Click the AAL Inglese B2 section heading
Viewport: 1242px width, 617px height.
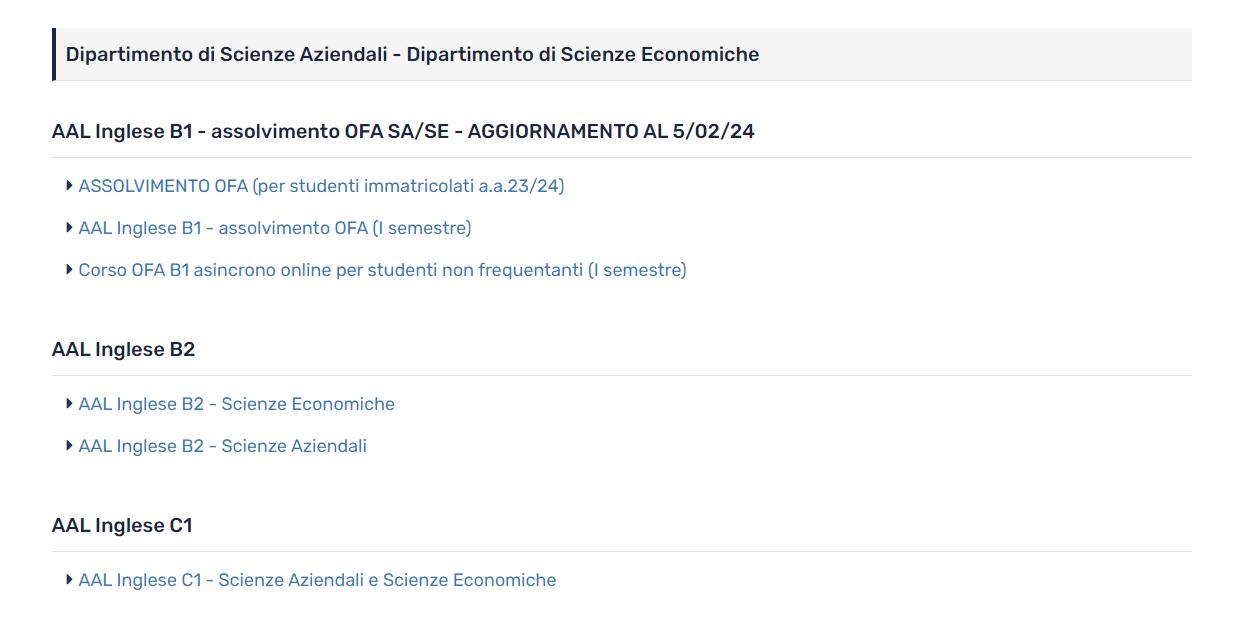[123, 349]
